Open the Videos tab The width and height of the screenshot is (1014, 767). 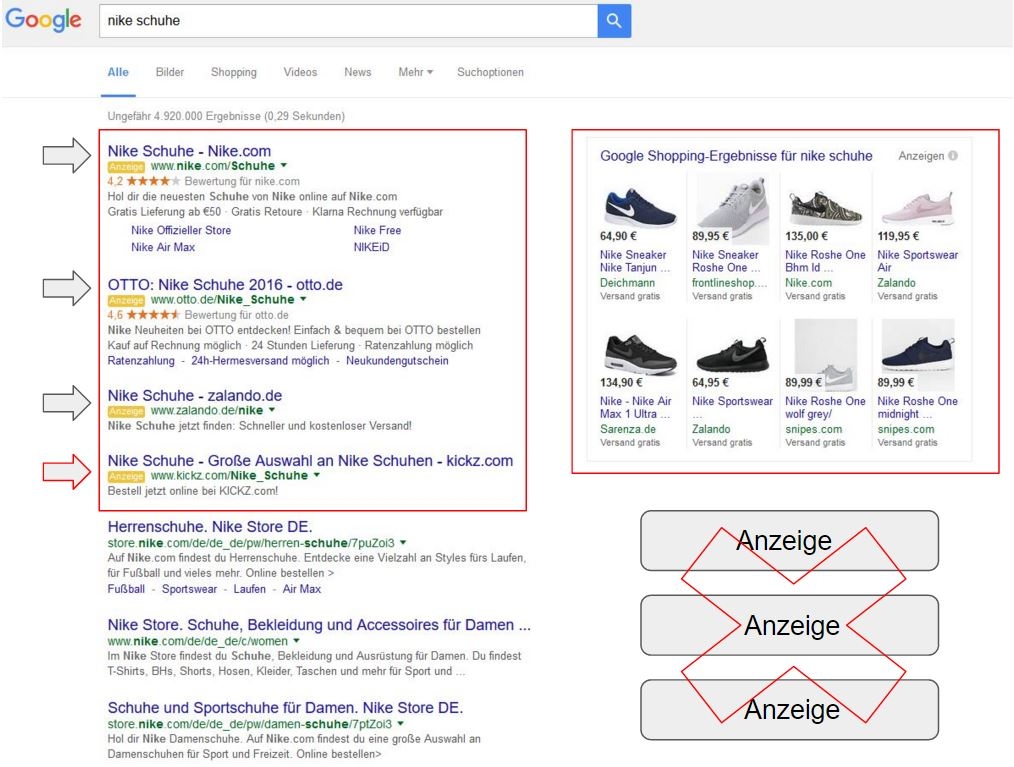pos(300,72)
